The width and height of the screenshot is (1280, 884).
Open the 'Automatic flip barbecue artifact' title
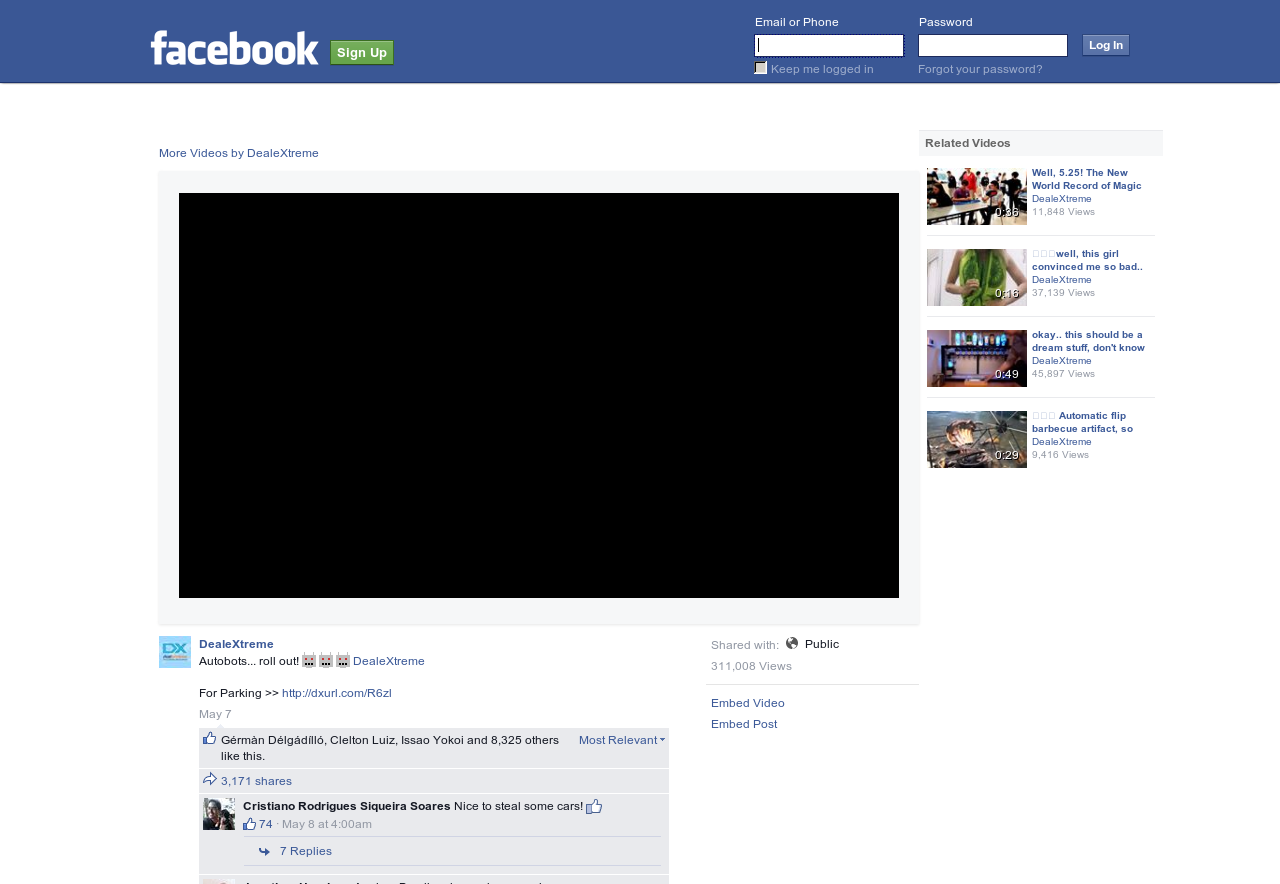[1083, 422]
